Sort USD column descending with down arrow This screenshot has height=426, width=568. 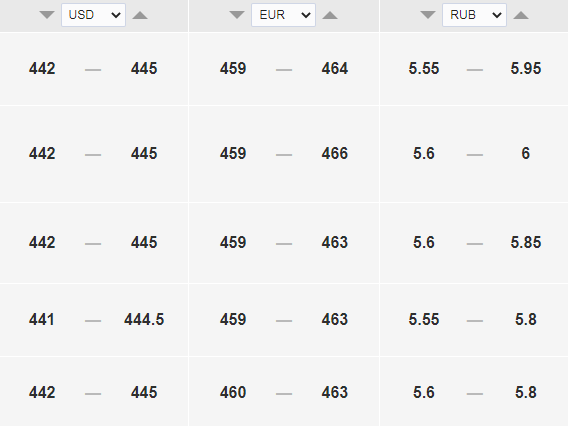[x=47, y=15]
